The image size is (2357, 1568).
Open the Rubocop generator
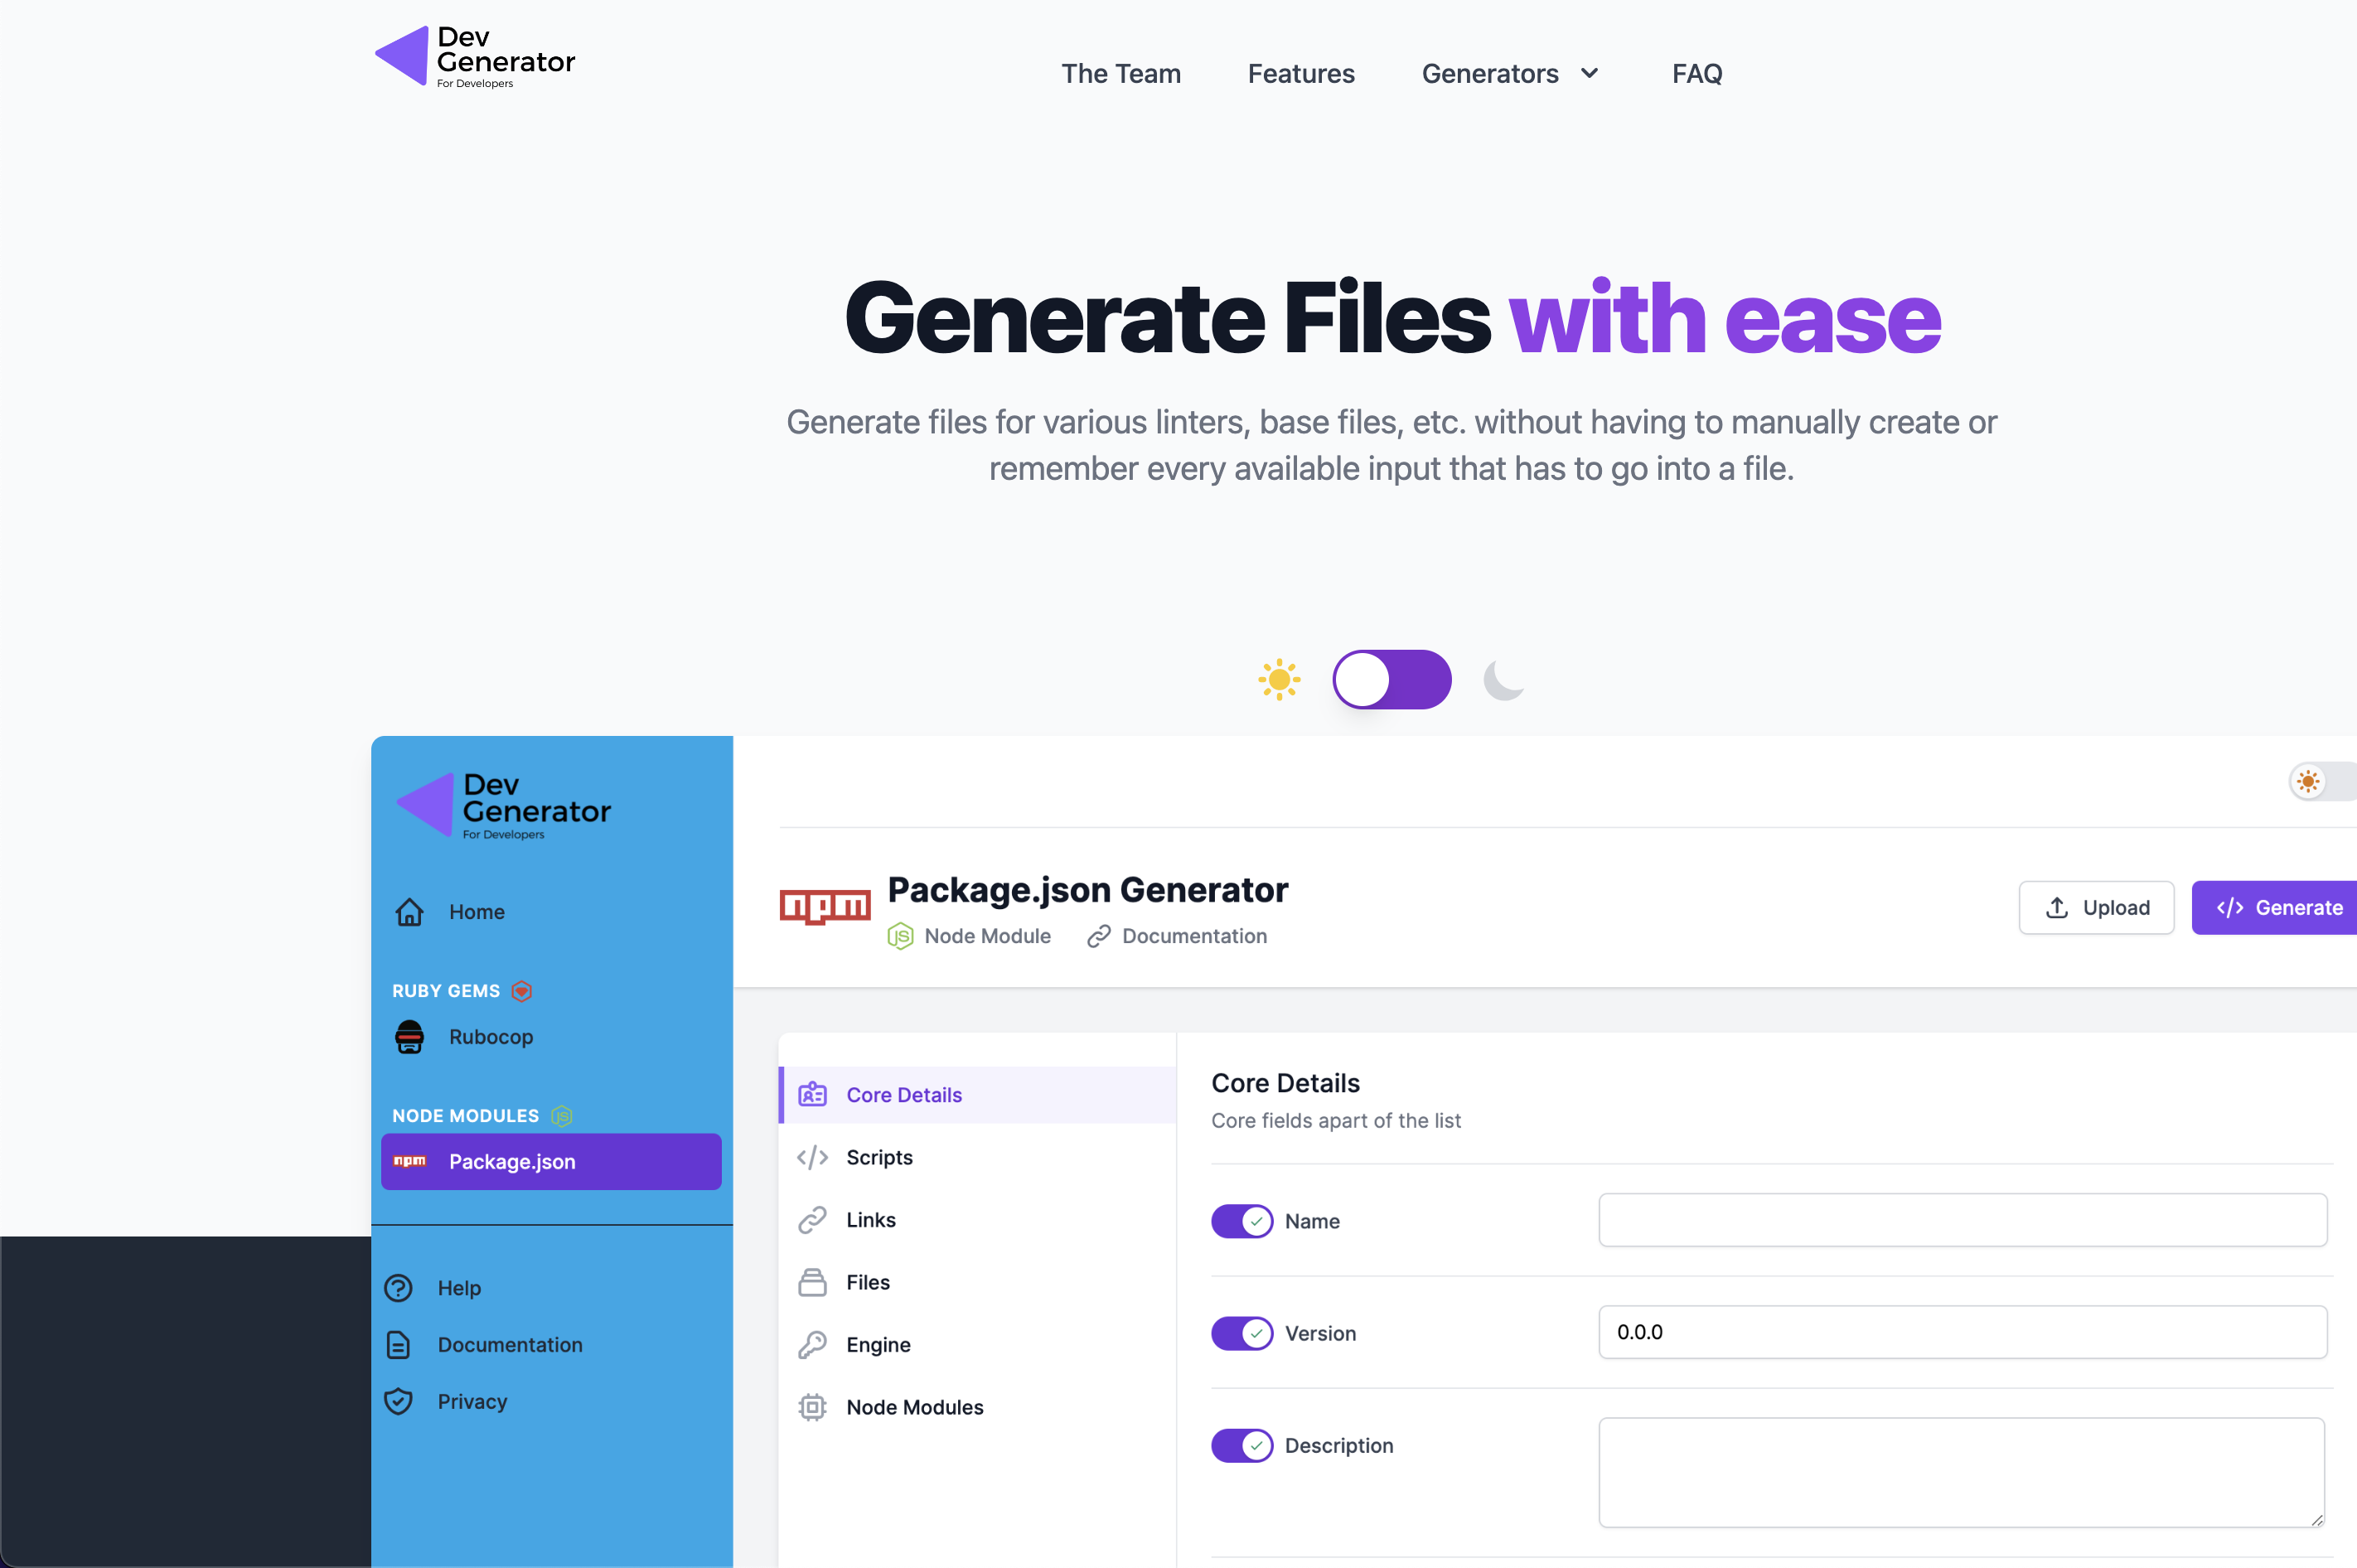click(490, 1037)
